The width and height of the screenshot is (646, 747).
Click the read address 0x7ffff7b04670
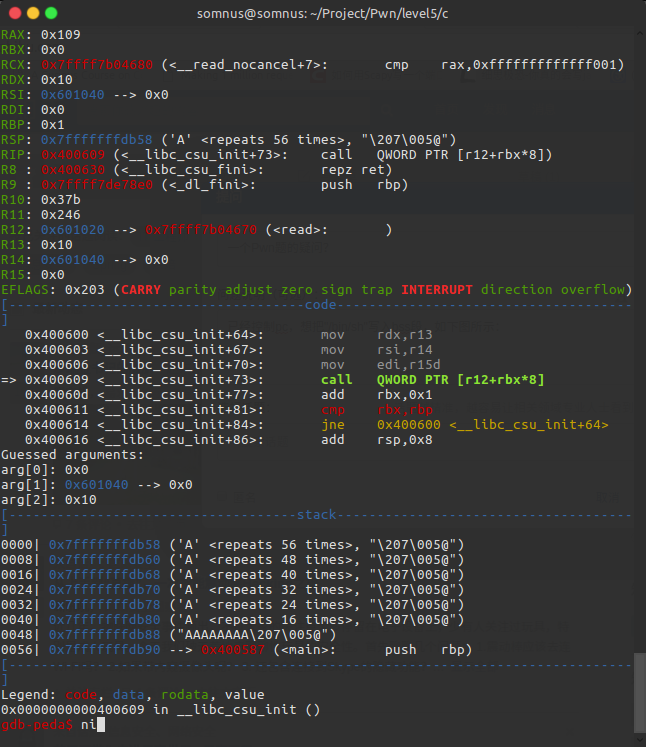click(x=201, y=230)
